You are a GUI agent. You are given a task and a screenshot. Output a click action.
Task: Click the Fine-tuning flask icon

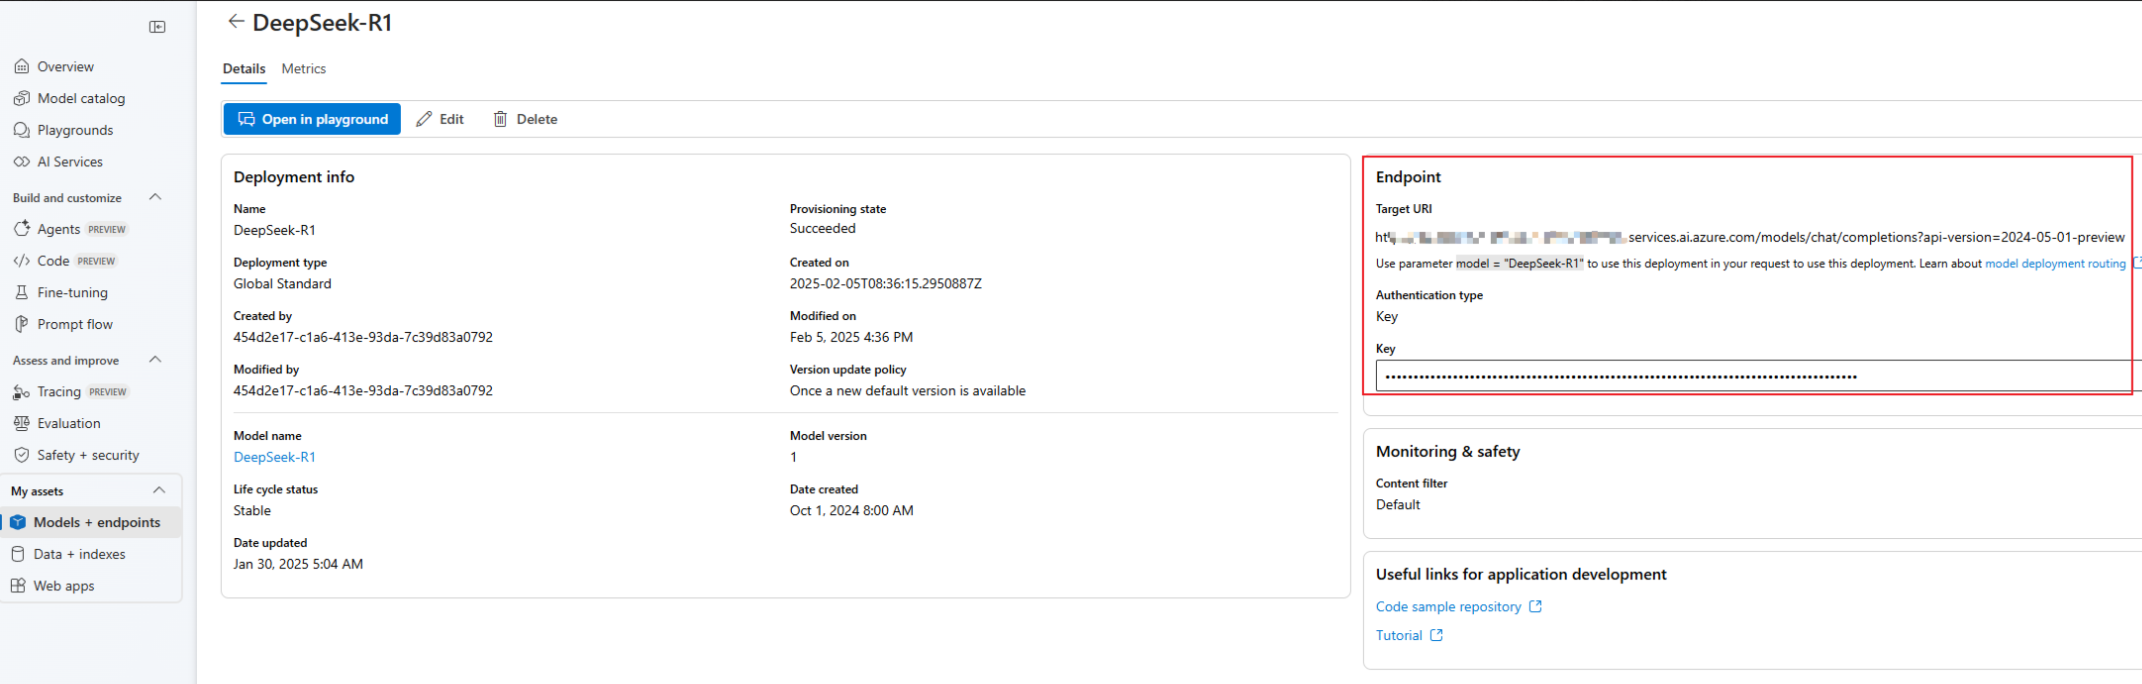(x=21, y=293)
